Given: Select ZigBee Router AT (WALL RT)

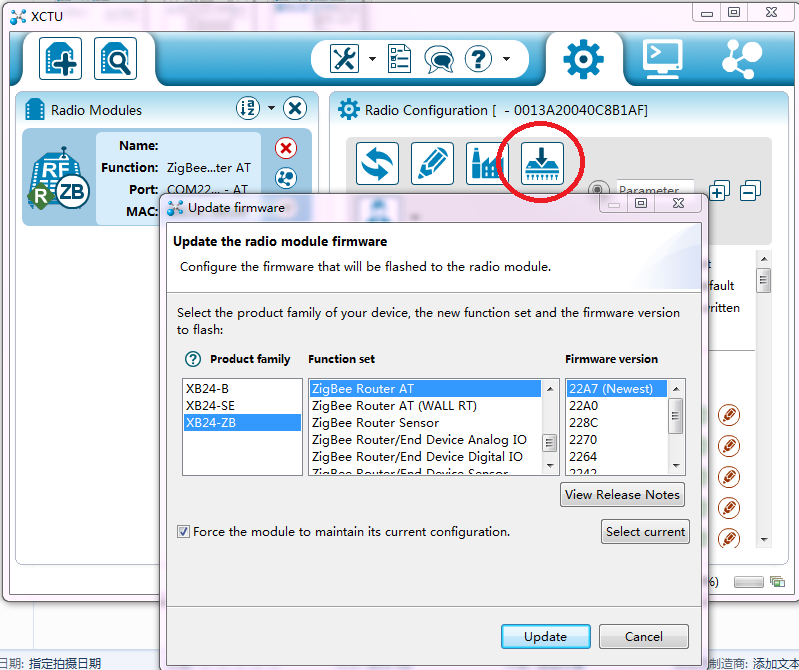Looking at the screenshot, I should [x=425, y=406].
